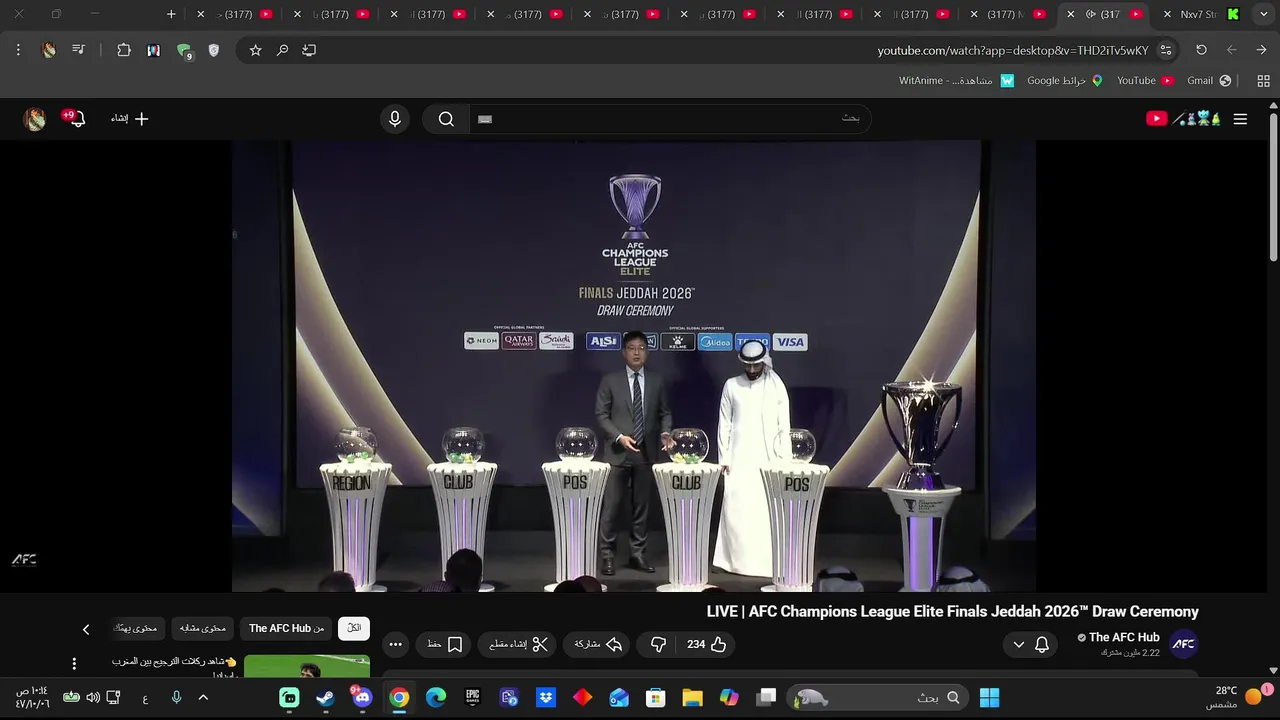Select the محتوى مشابه chip
Image resolution: width=1280 pixels, height=720 pixels.
pyautogui.click(x=203, y=628)
